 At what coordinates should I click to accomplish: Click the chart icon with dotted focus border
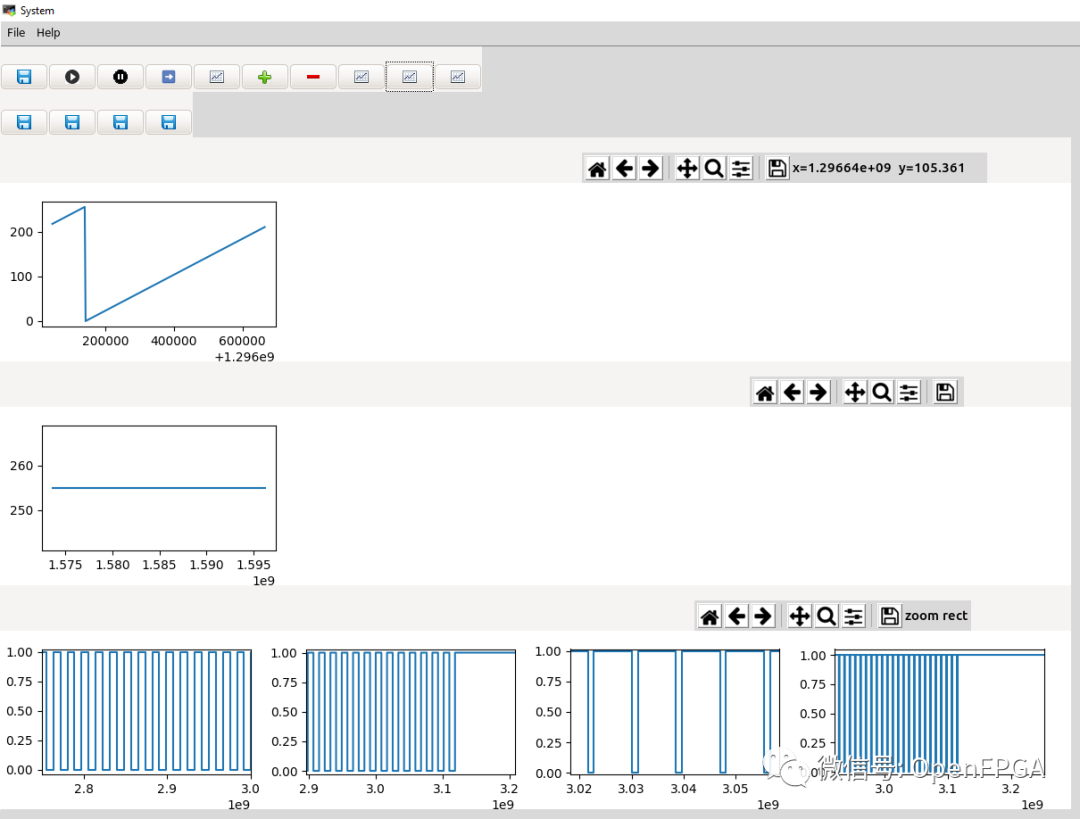pyautogui.click(x=410, y=76)
